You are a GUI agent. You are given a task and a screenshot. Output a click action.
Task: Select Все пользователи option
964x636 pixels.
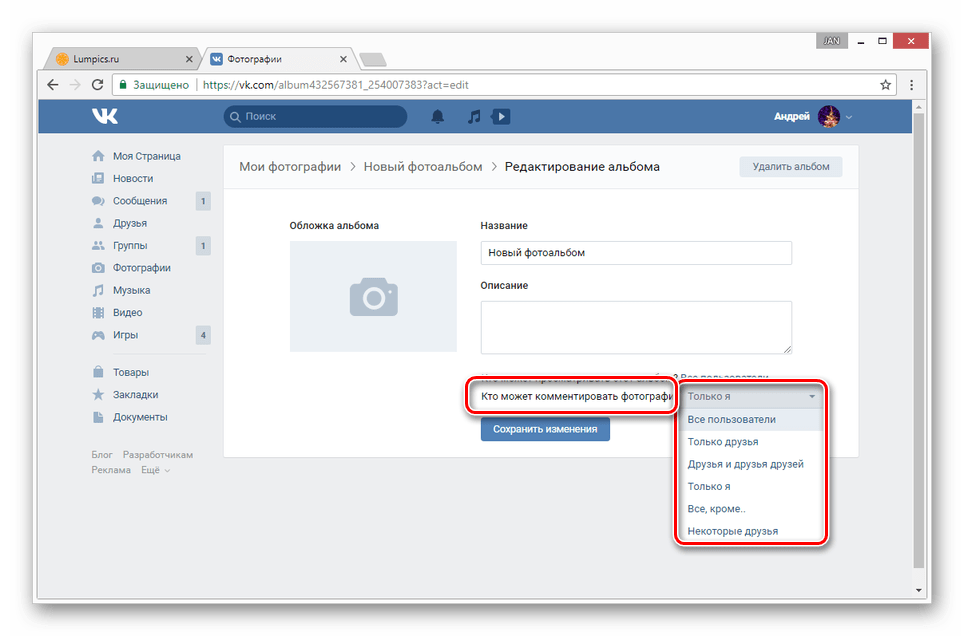[x=751, y=419]
